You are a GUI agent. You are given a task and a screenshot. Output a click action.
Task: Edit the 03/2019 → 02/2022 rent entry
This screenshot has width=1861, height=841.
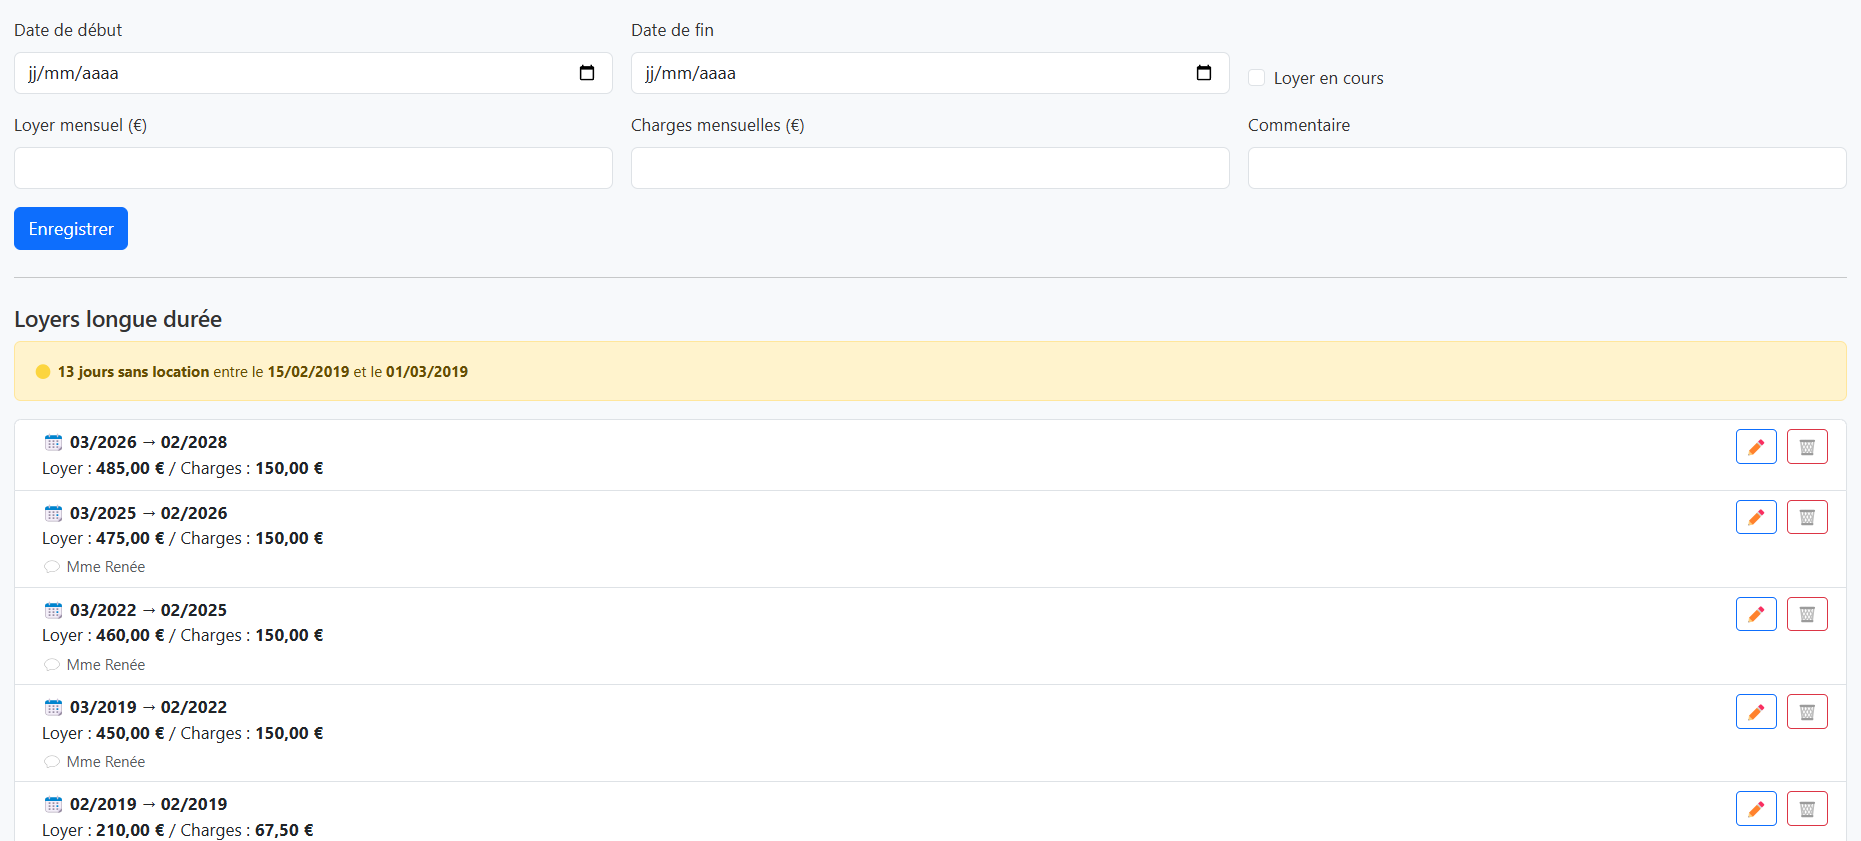point(1755,711)
